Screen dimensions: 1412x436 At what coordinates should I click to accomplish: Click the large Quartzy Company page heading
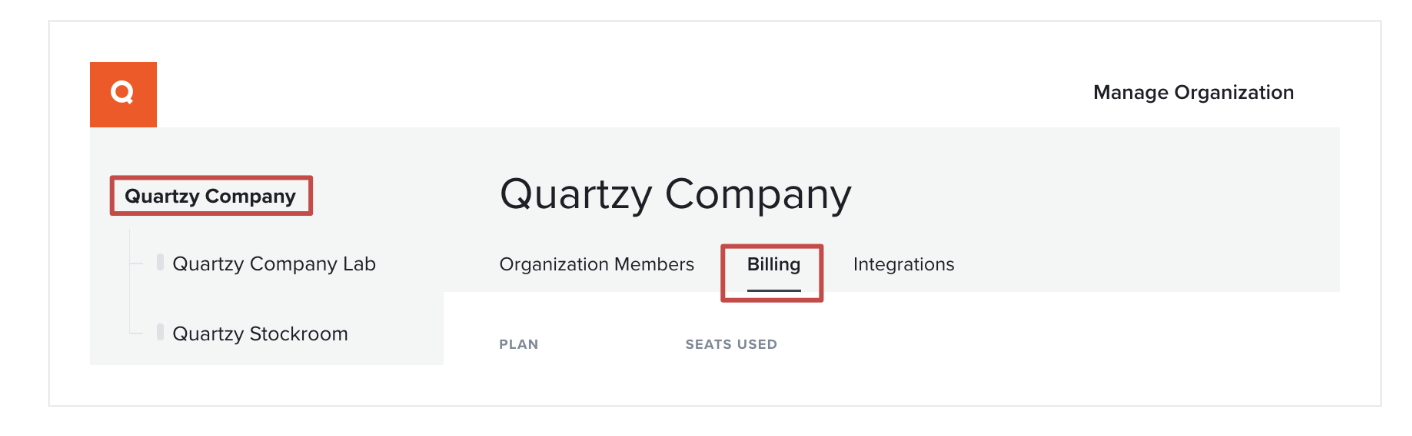(675, 194)
